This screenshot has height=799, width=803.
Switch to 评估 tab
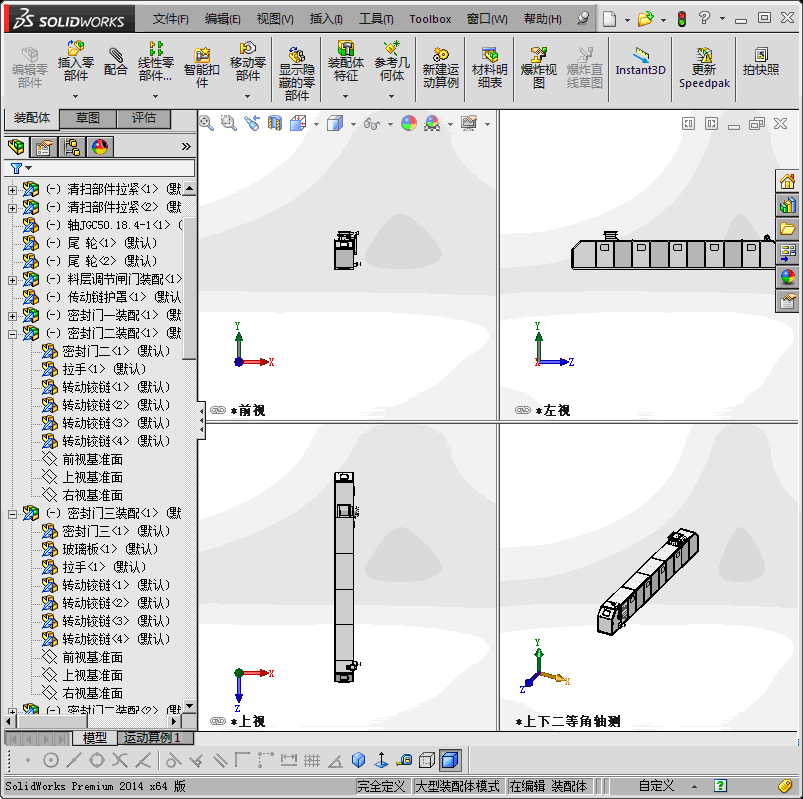(x=144, y=118)
